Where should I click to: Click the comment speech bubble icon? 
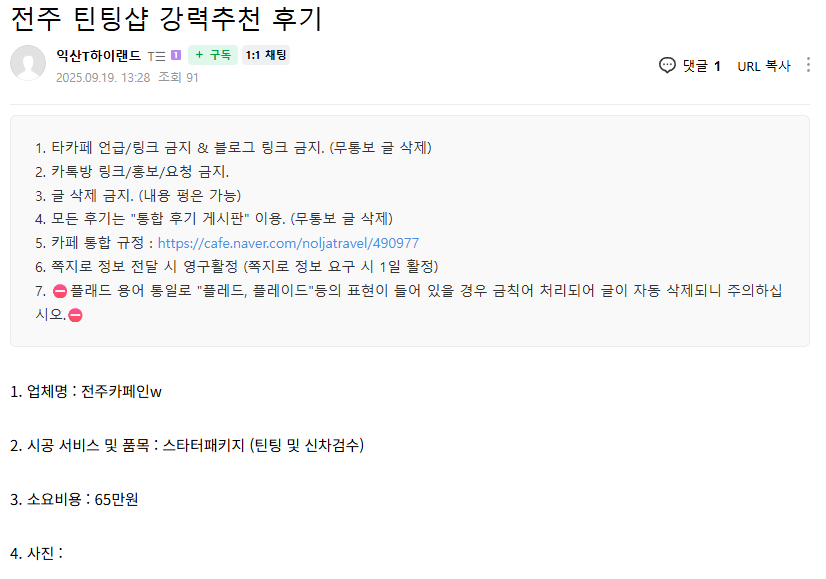[667, 65]
